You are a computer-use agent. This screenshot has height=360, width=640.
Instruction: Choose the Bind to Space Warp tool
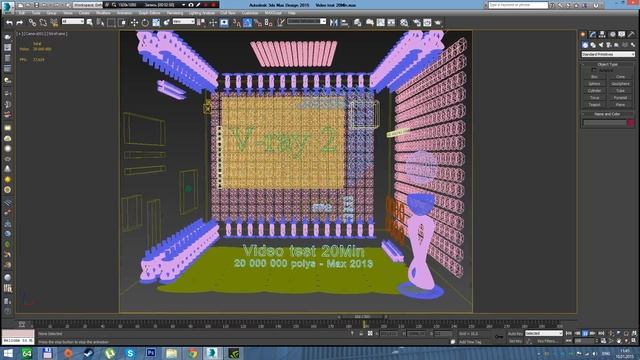(x=53, y=23)
